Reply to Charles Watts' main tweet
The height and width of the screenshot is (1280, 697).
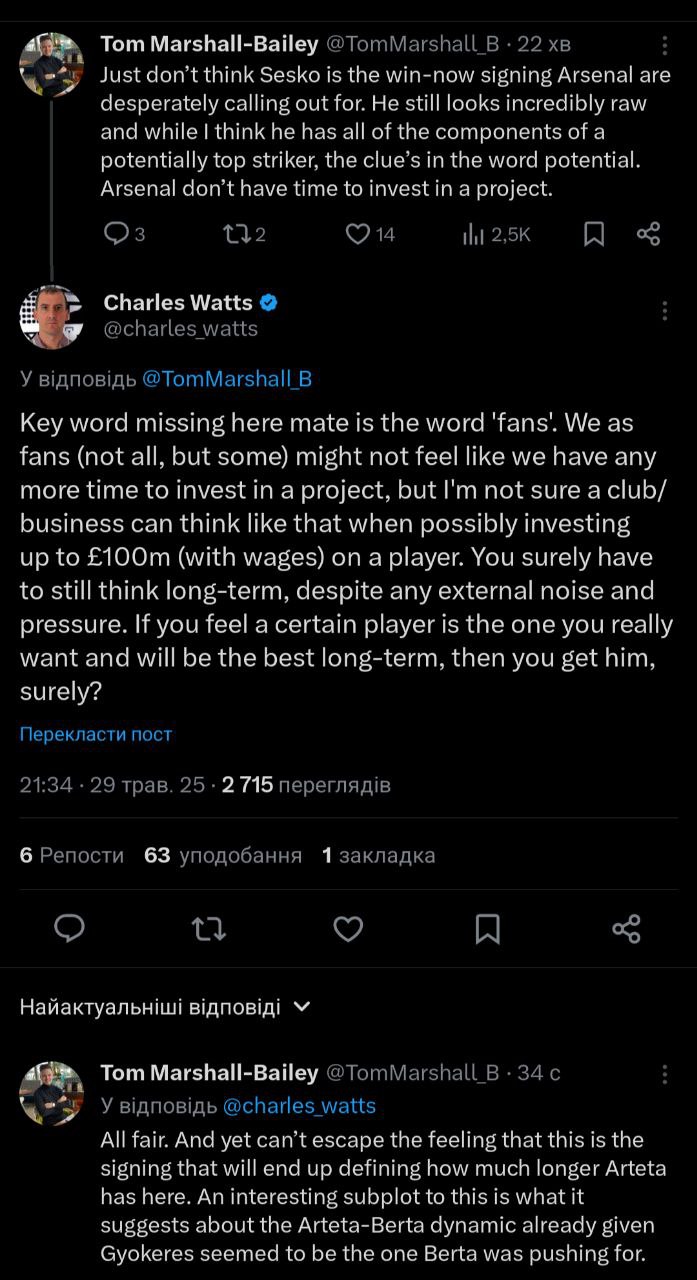[69, 929]
